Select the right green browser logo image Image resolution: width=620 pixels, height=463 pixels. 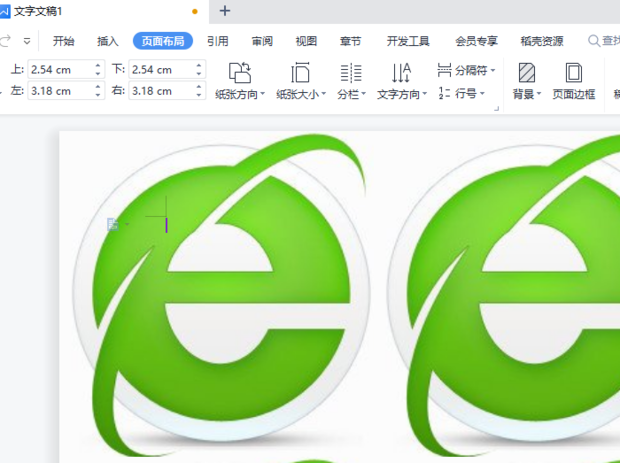pos(503,297)
